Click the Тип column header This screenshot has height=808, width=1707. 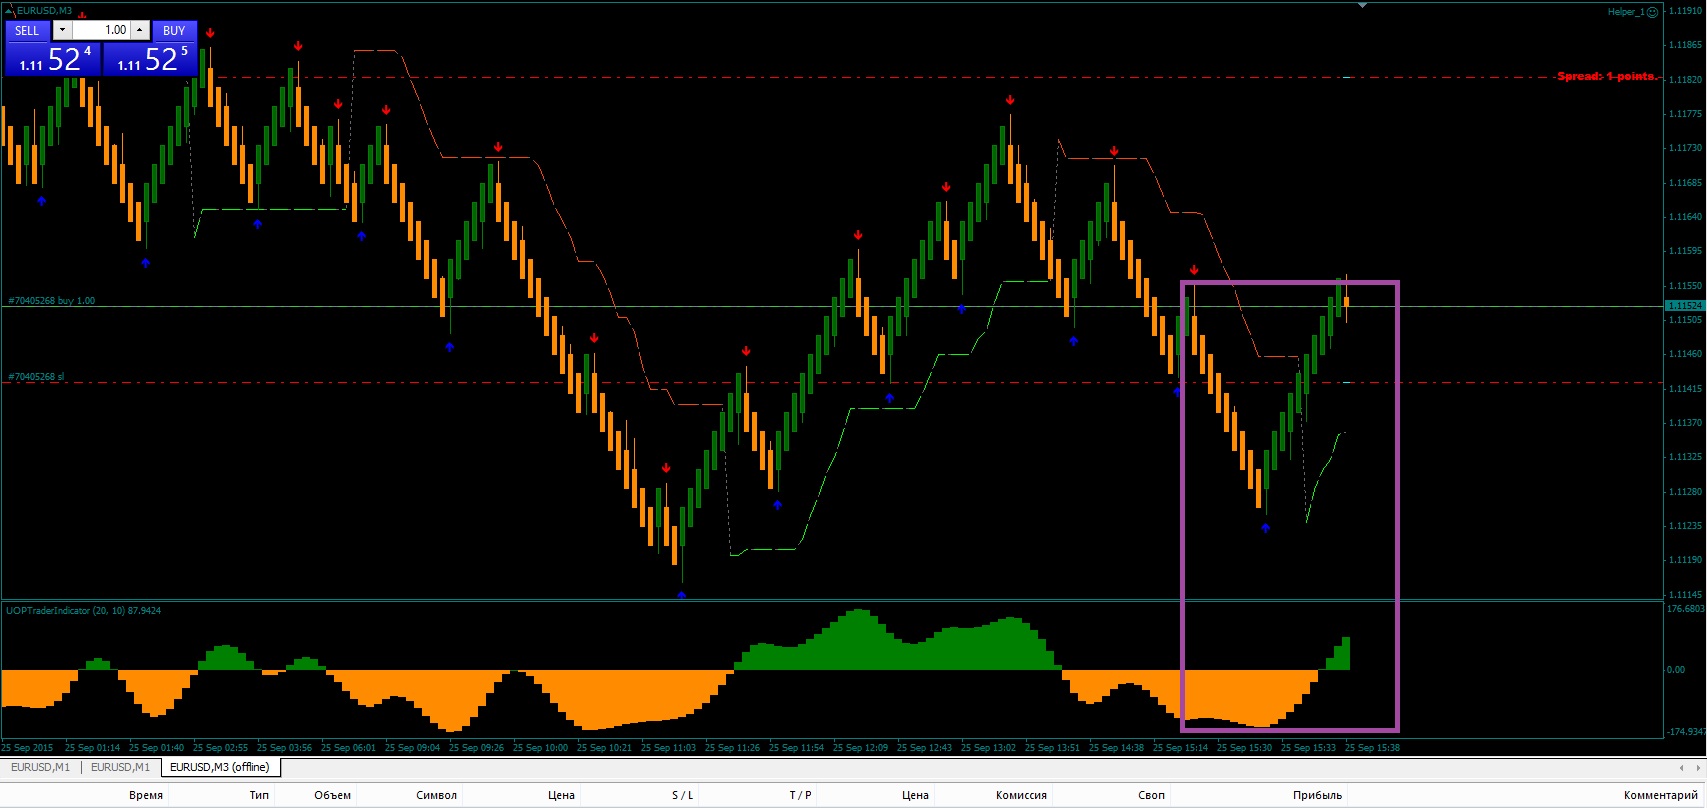259,795
